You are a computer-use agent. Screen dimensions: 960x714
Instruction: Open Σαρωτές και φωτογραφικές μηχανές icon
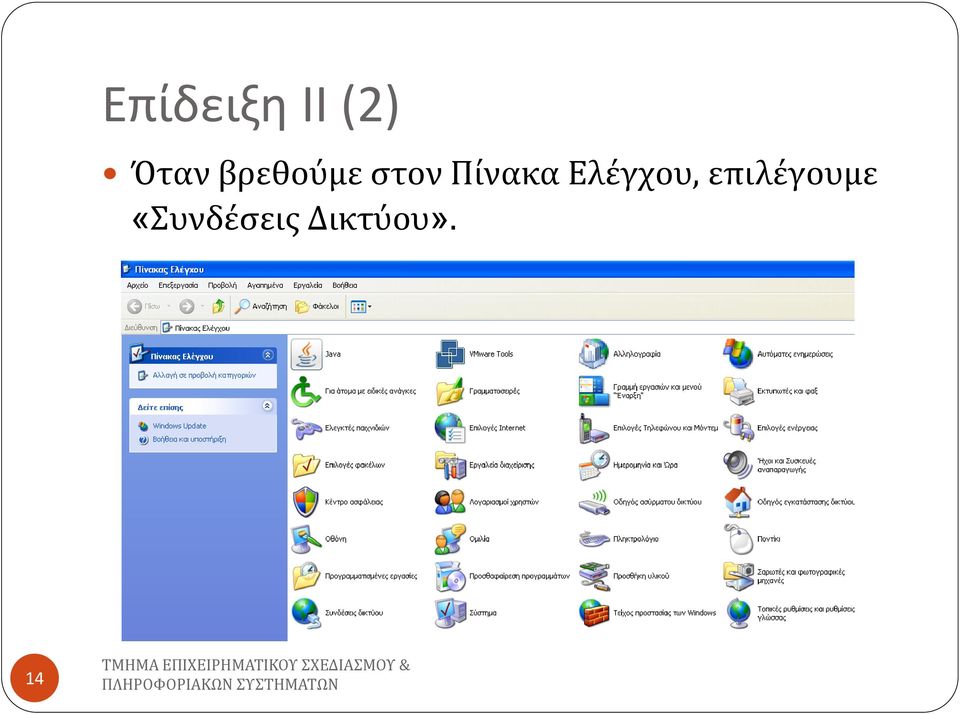(x=738, y=576)
